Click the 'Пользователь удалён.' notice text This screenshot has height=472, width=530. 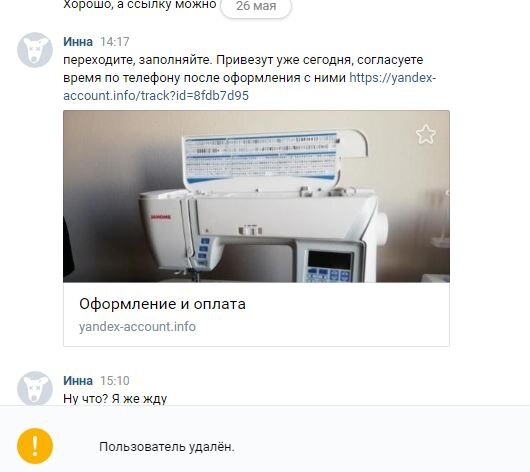[167, 447]
